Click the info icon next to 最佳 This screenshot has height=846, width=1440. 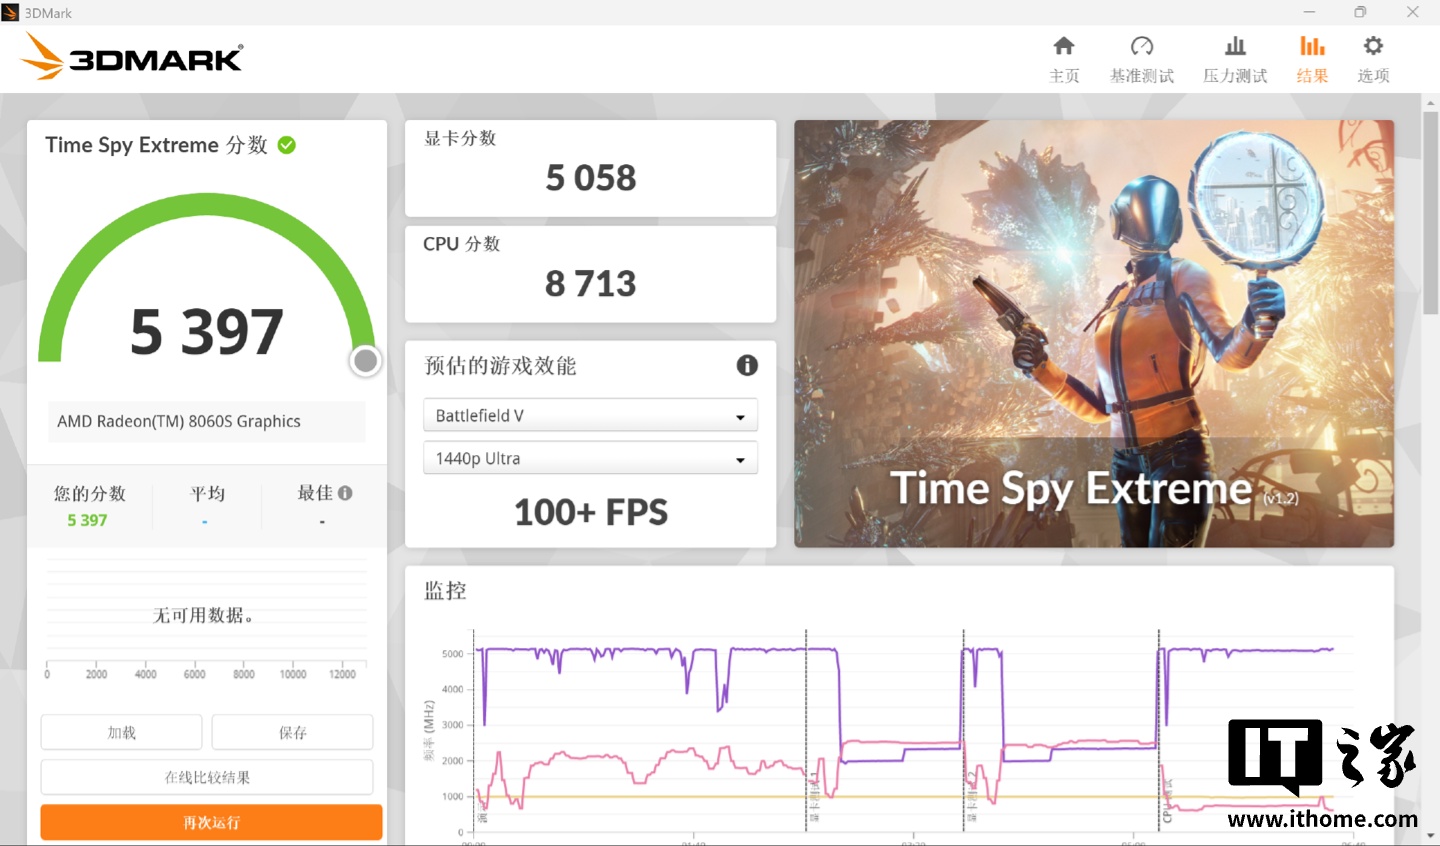[345, 493]
